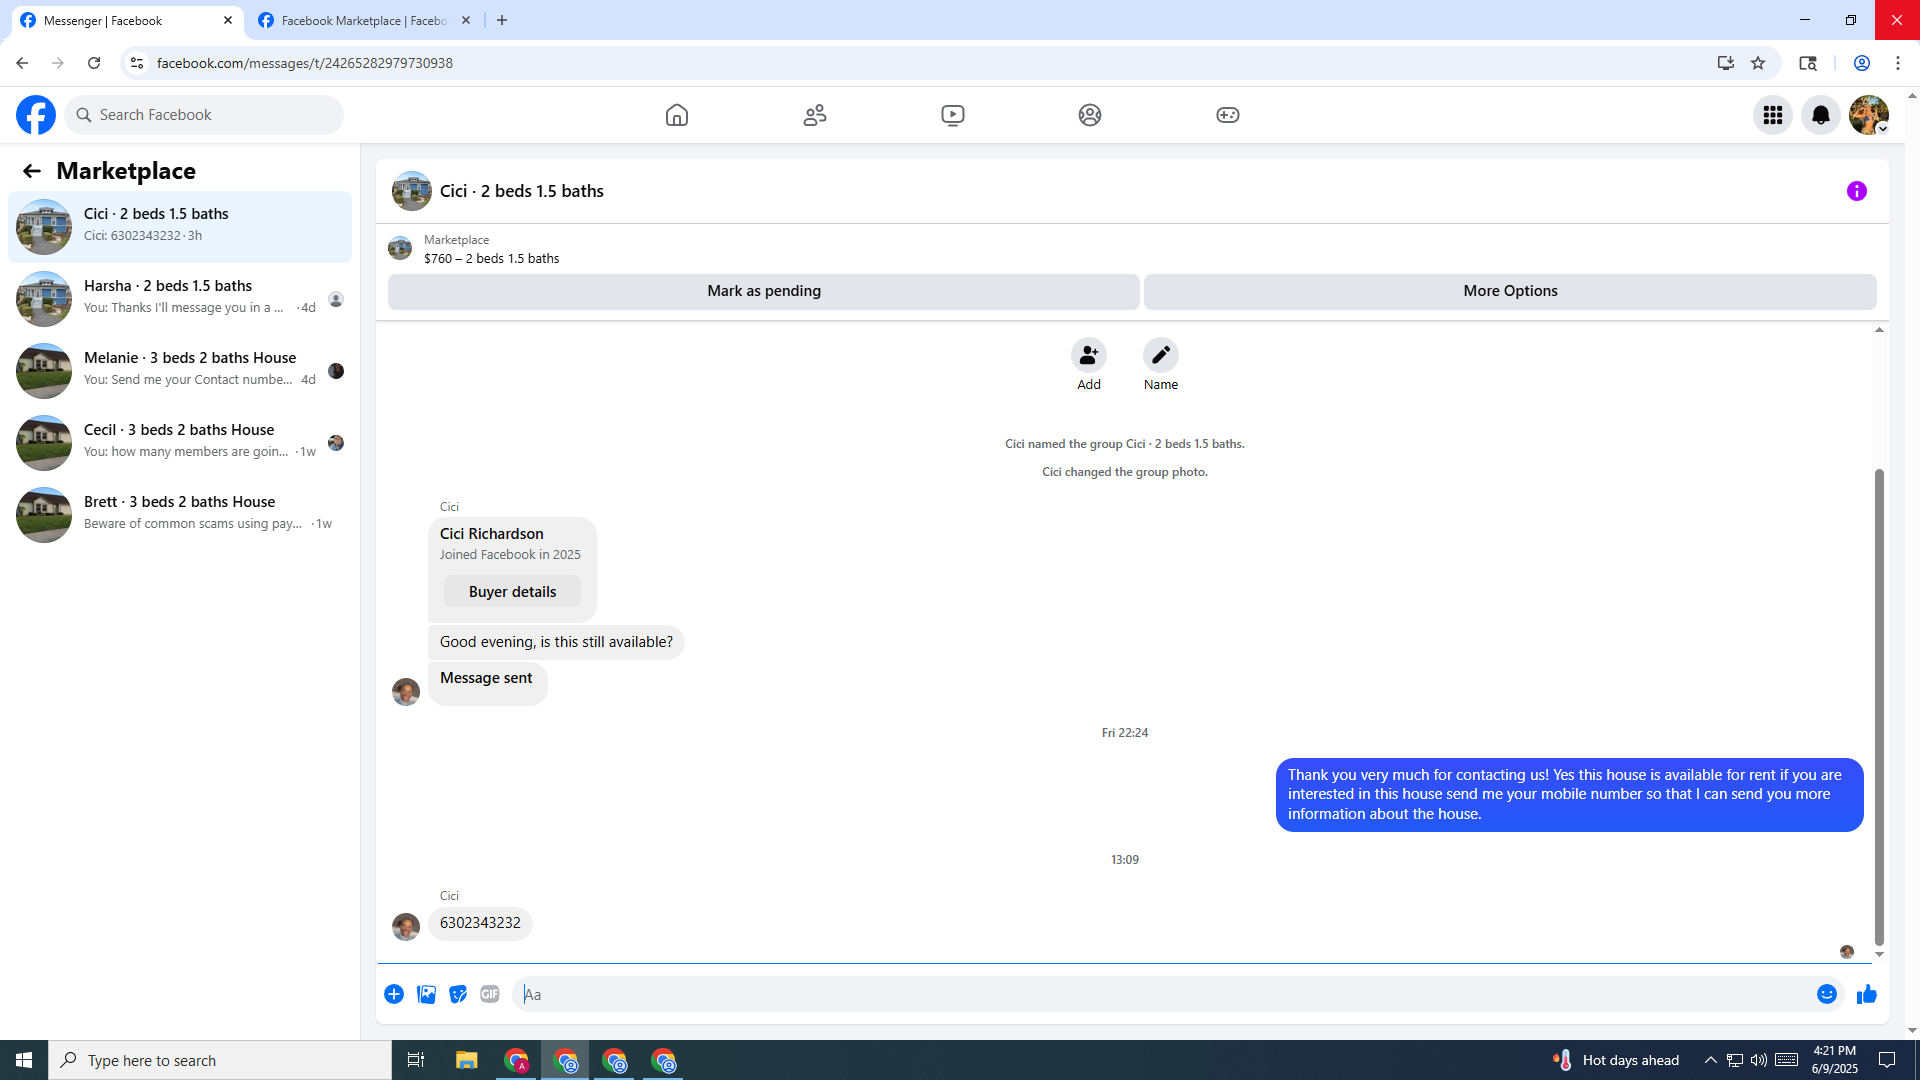
Task: Open the conversation information icon
Action: 1856,191
